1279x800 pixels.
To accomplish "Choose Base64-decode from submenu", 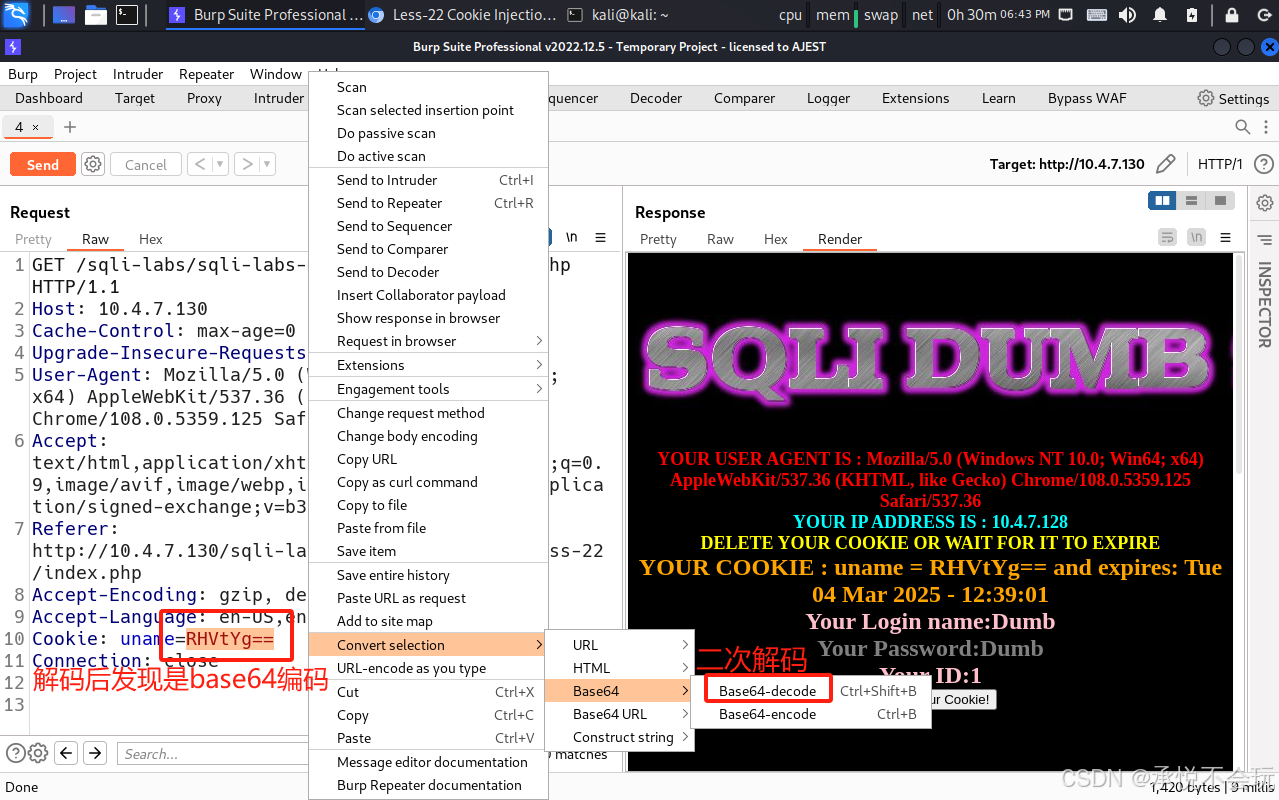I will coord(811,691).
